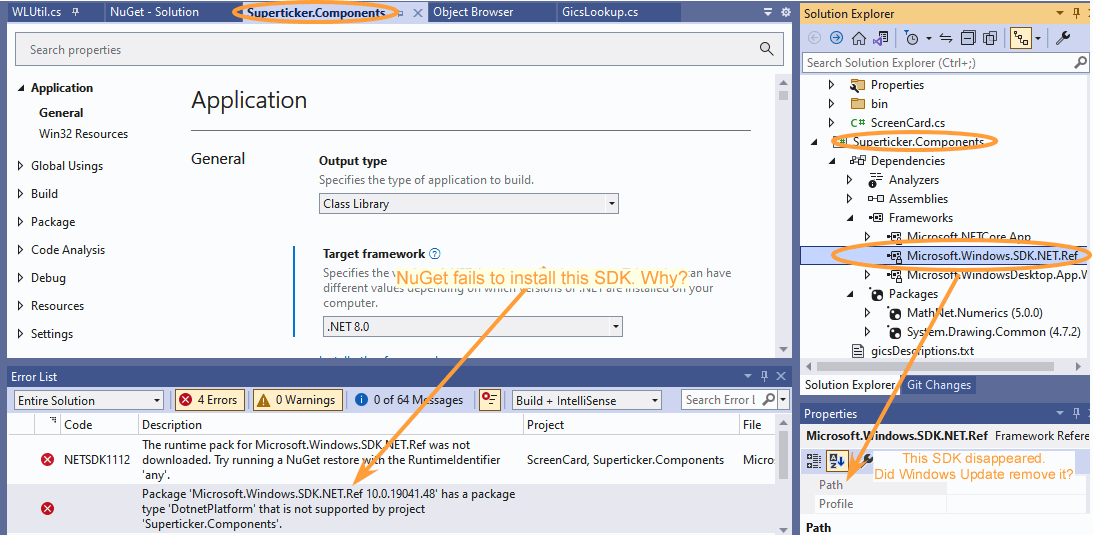Select the Analyzers node under Dependencies
1093x535 pixels.
coord(914,180)
